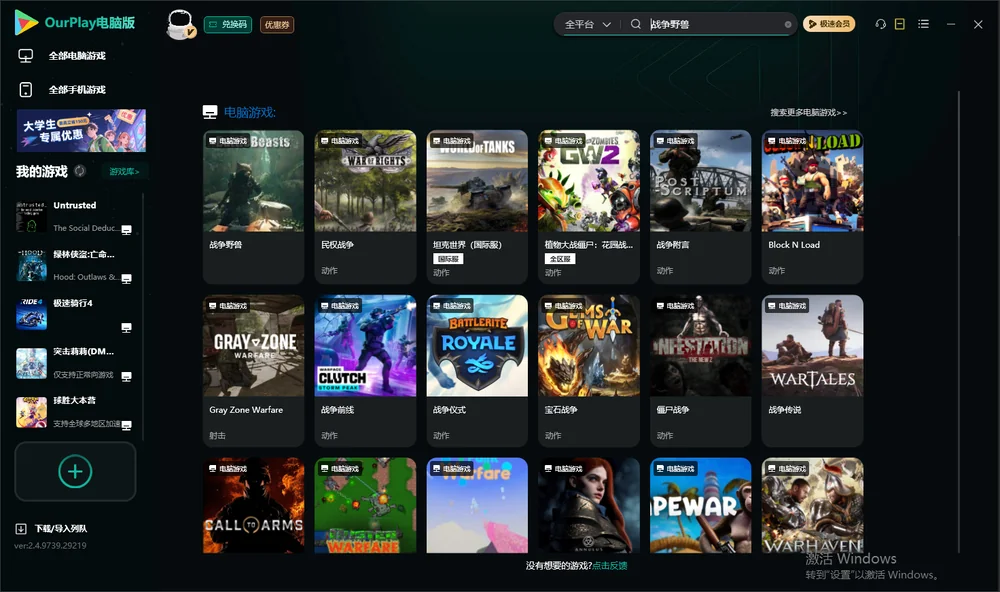The width and height of the screenshot is (1000, 592).
Task: Expand the 全平台 platform dropdown
Action: (x=588, y=24)
